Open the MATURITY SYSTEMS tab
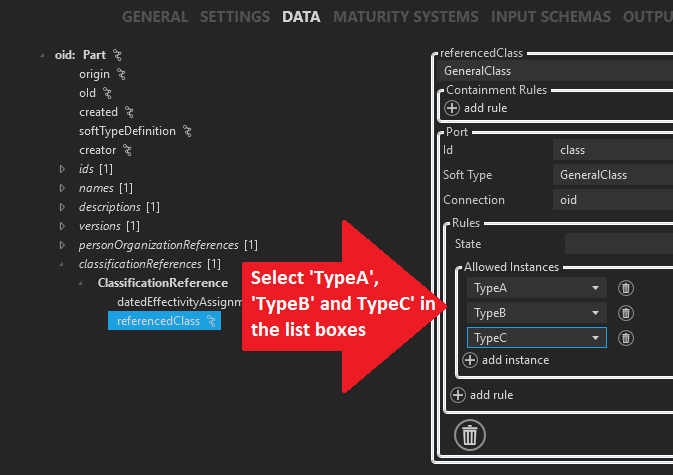The height and width of the screenshot is (475, 673). pos(406,16)
